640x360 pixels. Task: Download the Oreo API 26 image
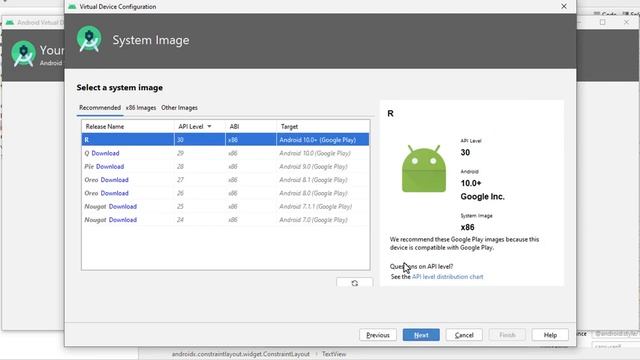(x=114, y=193)
